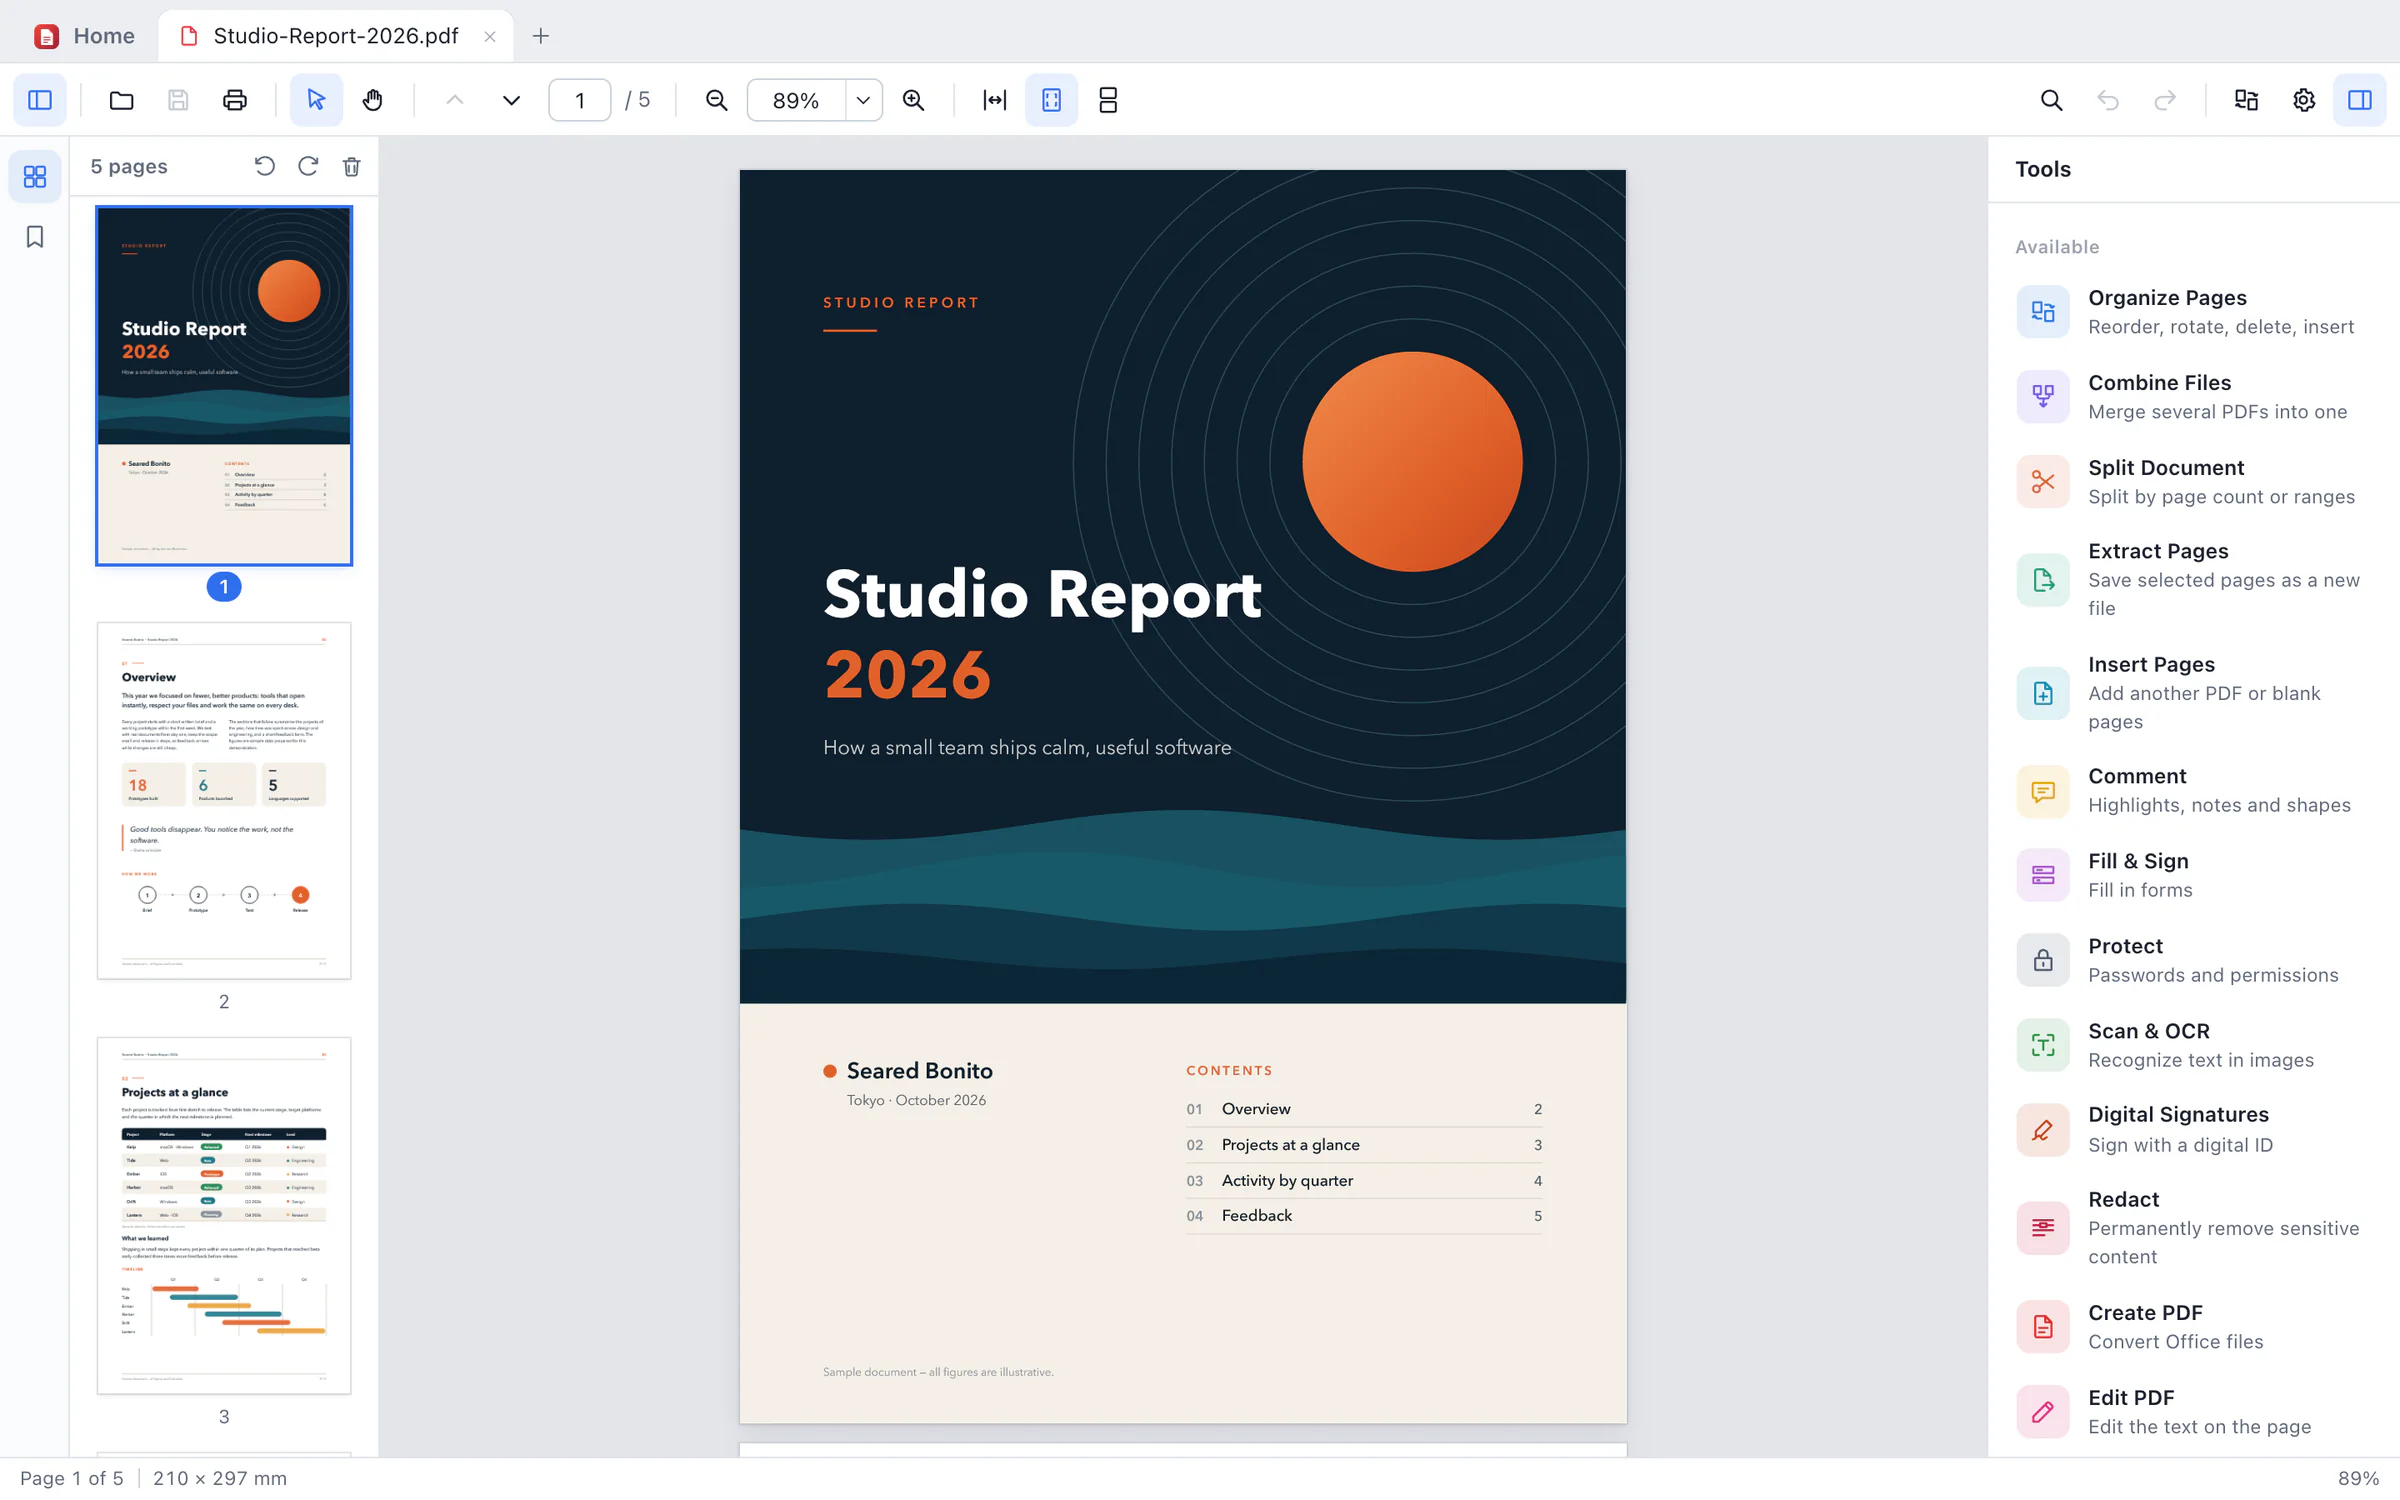Select the Studio-Report-2026.pdf tab

coord(335,36)
